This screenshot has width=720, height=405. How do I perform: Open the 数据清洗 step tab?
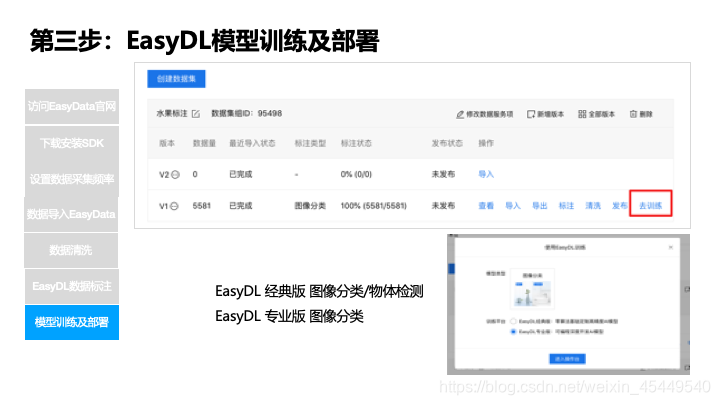coord(71,250)
